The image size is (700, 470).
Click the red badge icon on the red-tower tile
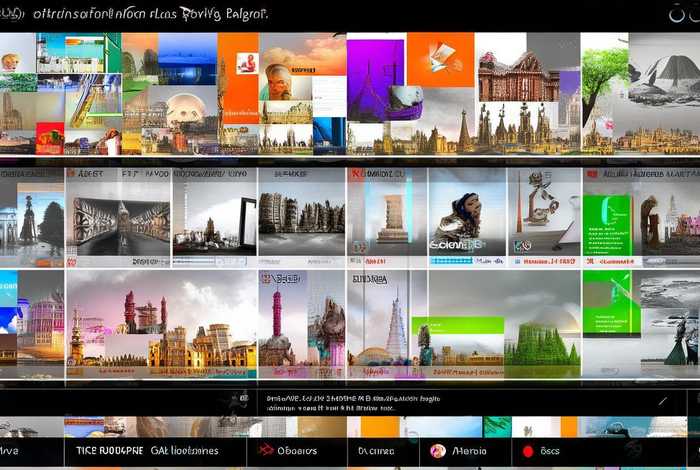(x=266, y=279)
